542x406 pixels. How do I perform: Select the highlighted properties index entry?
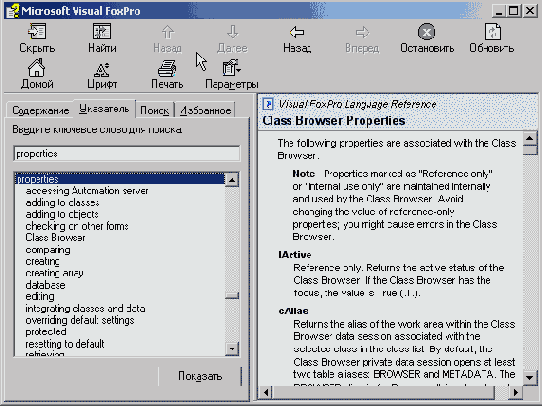(120, 179)
